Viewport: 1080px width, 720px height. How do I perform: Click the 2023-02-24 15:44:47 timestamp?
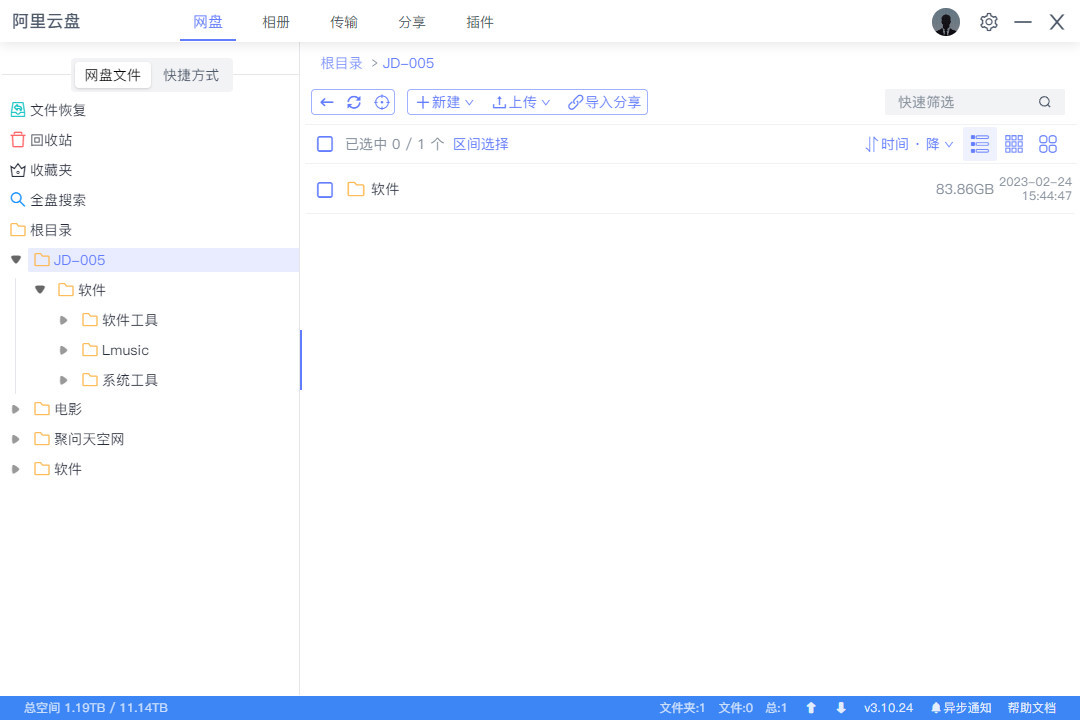[1035, 189]
